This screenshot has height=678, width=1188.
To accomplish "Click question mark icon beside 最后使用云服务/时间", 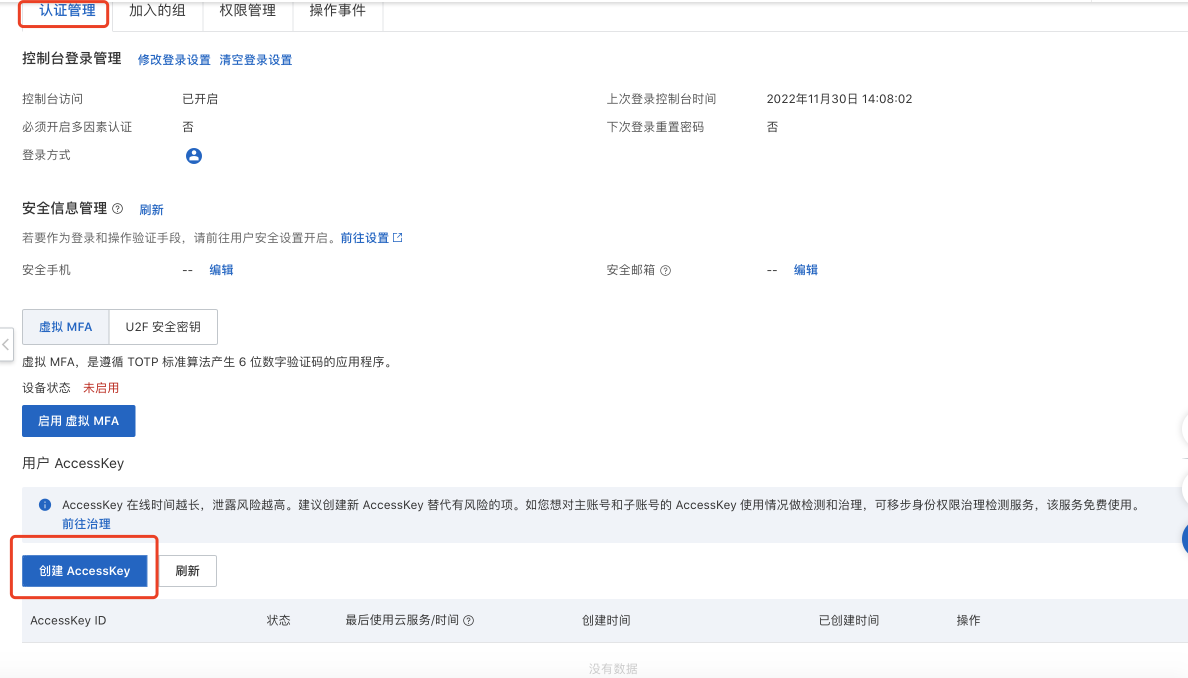I will 467,620.
